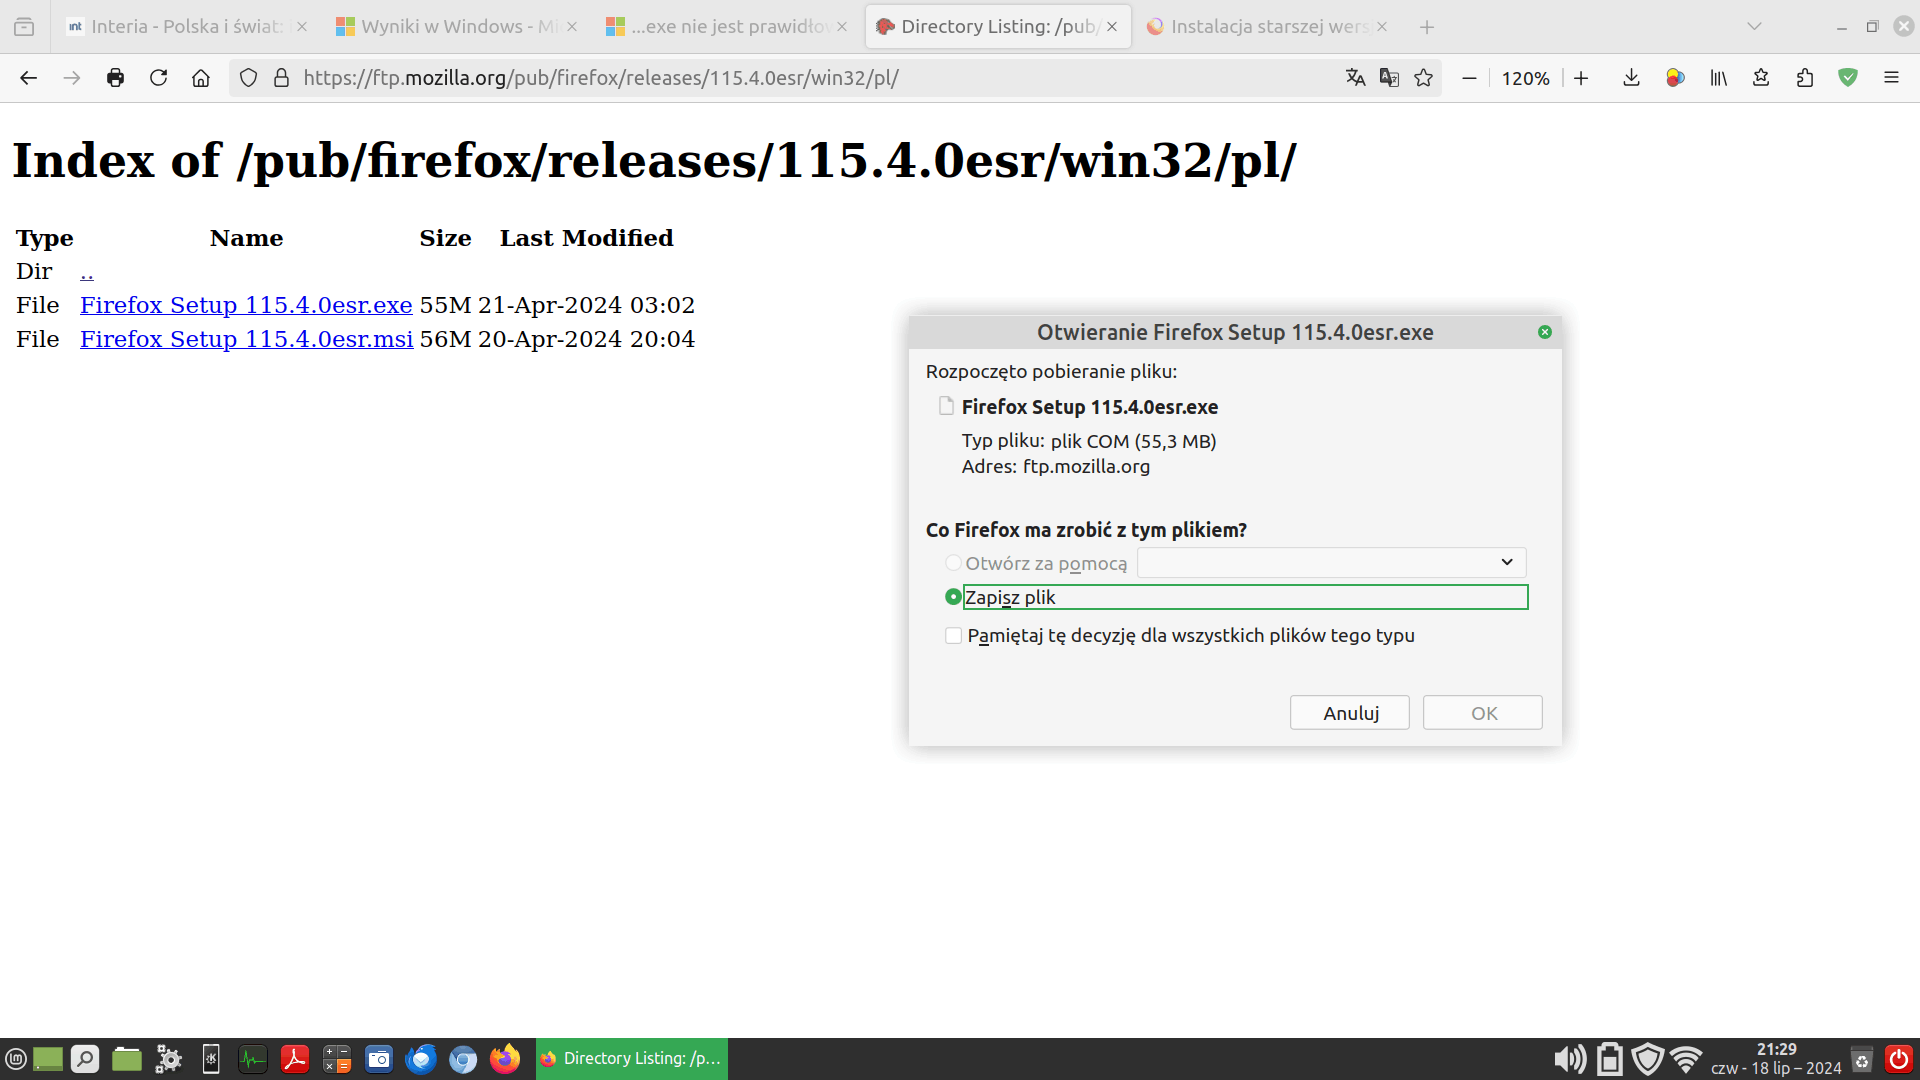Image resolution: width=1920 pixels, height=1080 pixels.
Task: Click the green shield extension icon
Action: pos(1848,78)
